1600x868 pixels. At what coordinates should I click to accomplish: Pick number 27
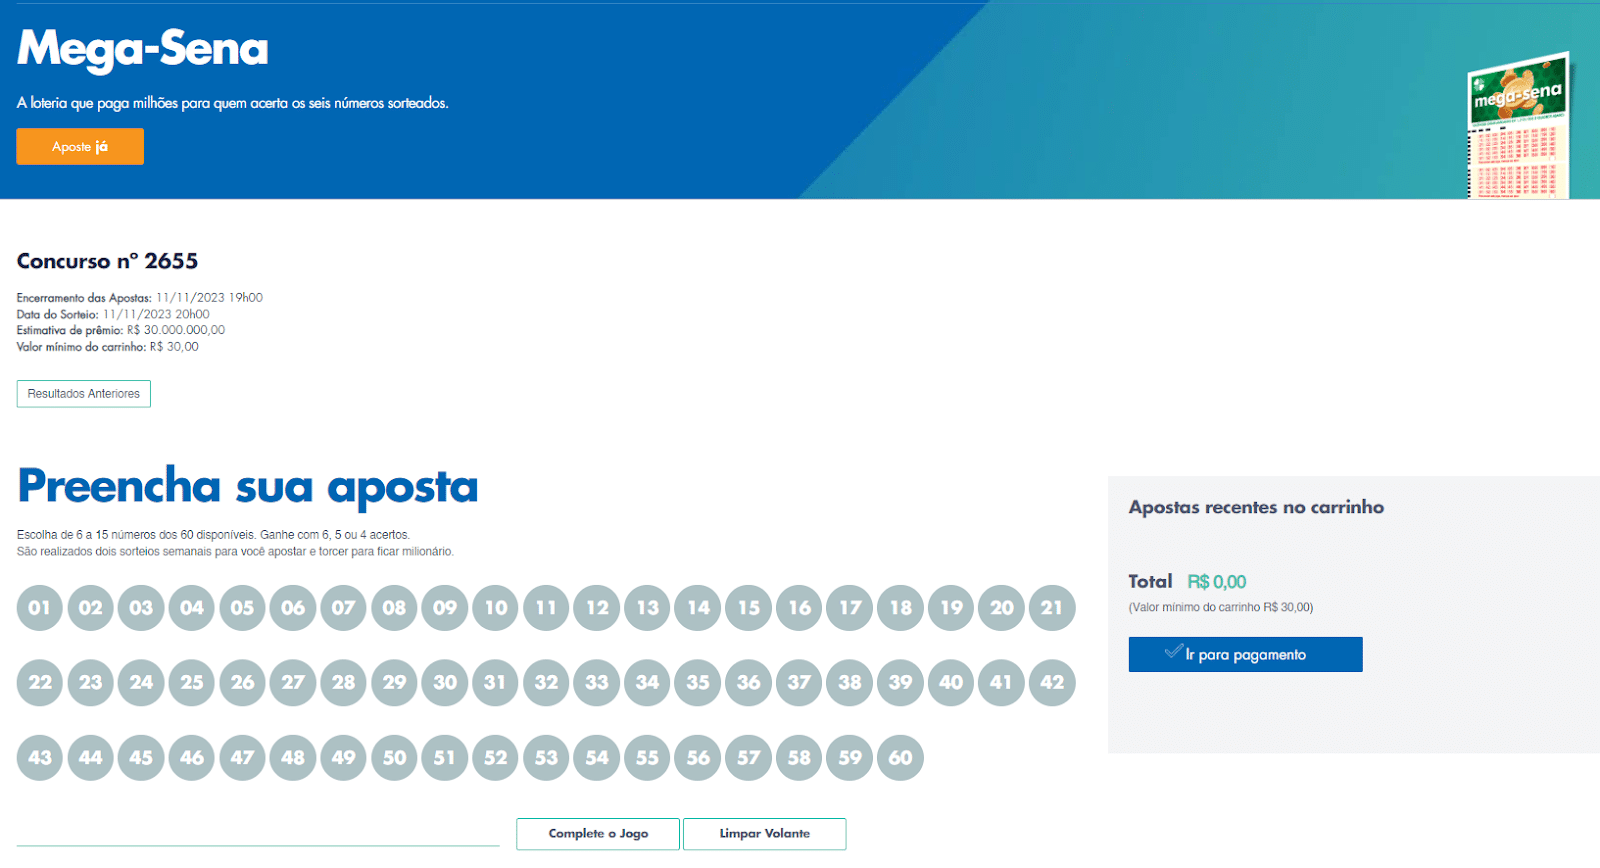(293, 683)
